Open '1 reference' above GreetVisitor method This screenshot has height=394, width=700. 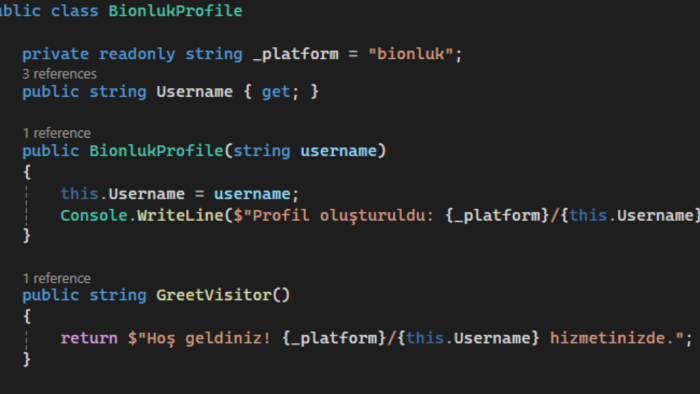pos(57,278)
